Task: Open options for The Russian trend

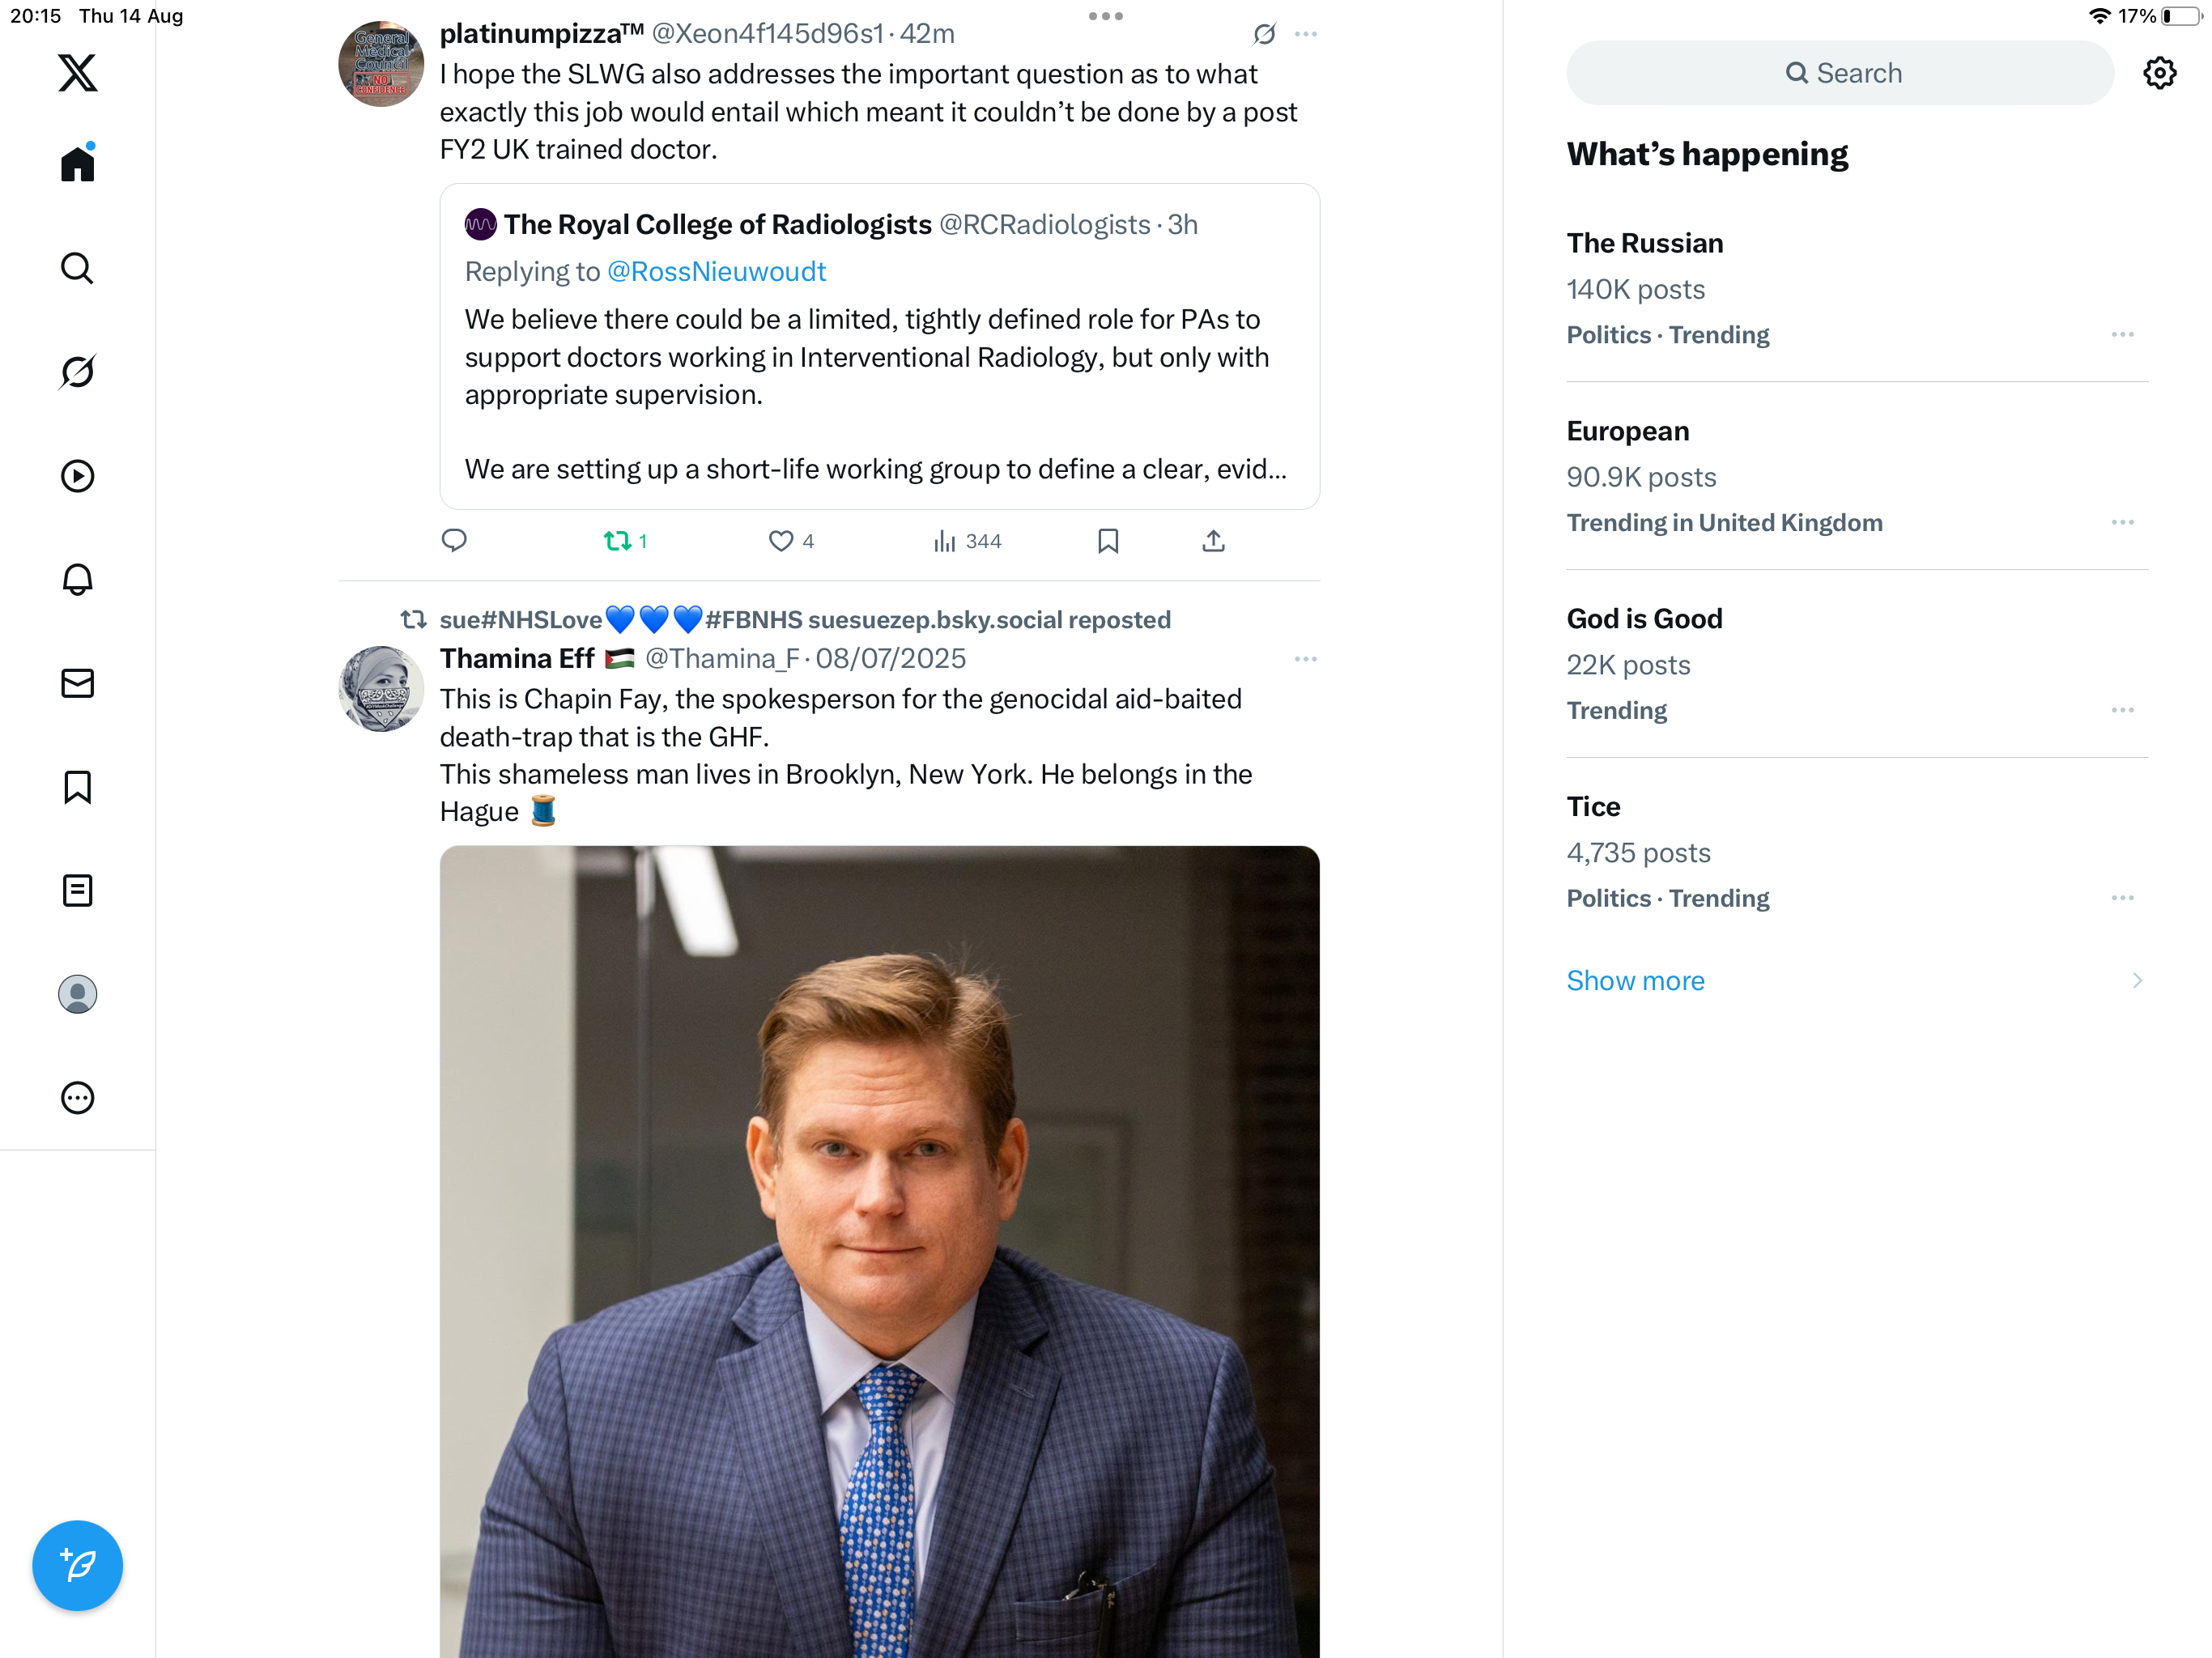Action: click(x=2122, y=335)
